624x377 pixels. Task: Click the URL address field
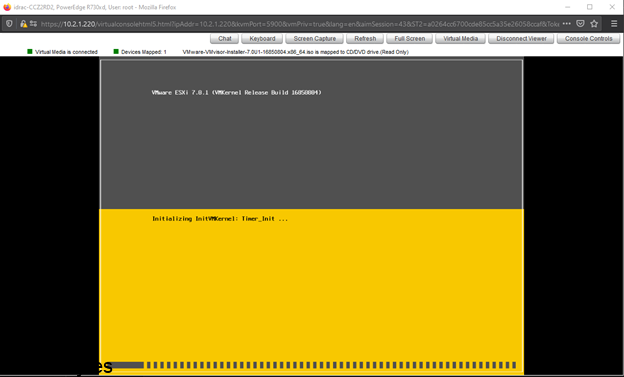click(x=300, y=24)
